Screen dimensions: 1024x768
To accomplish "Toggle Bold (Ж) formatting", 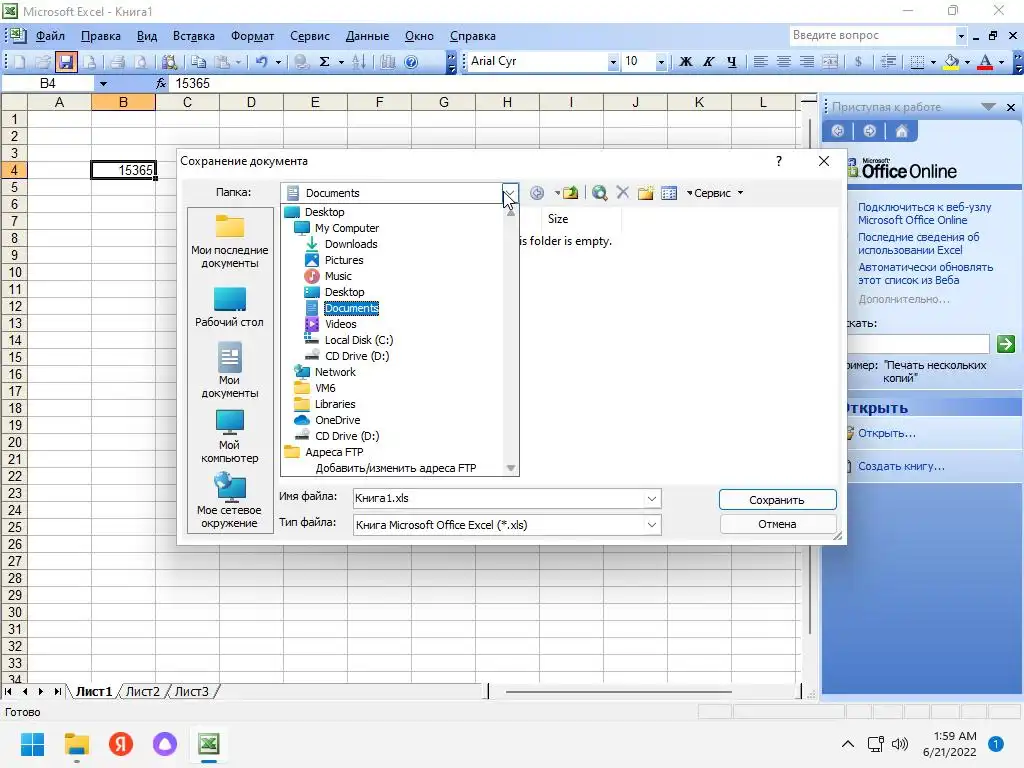I will (x=686, y=61).
